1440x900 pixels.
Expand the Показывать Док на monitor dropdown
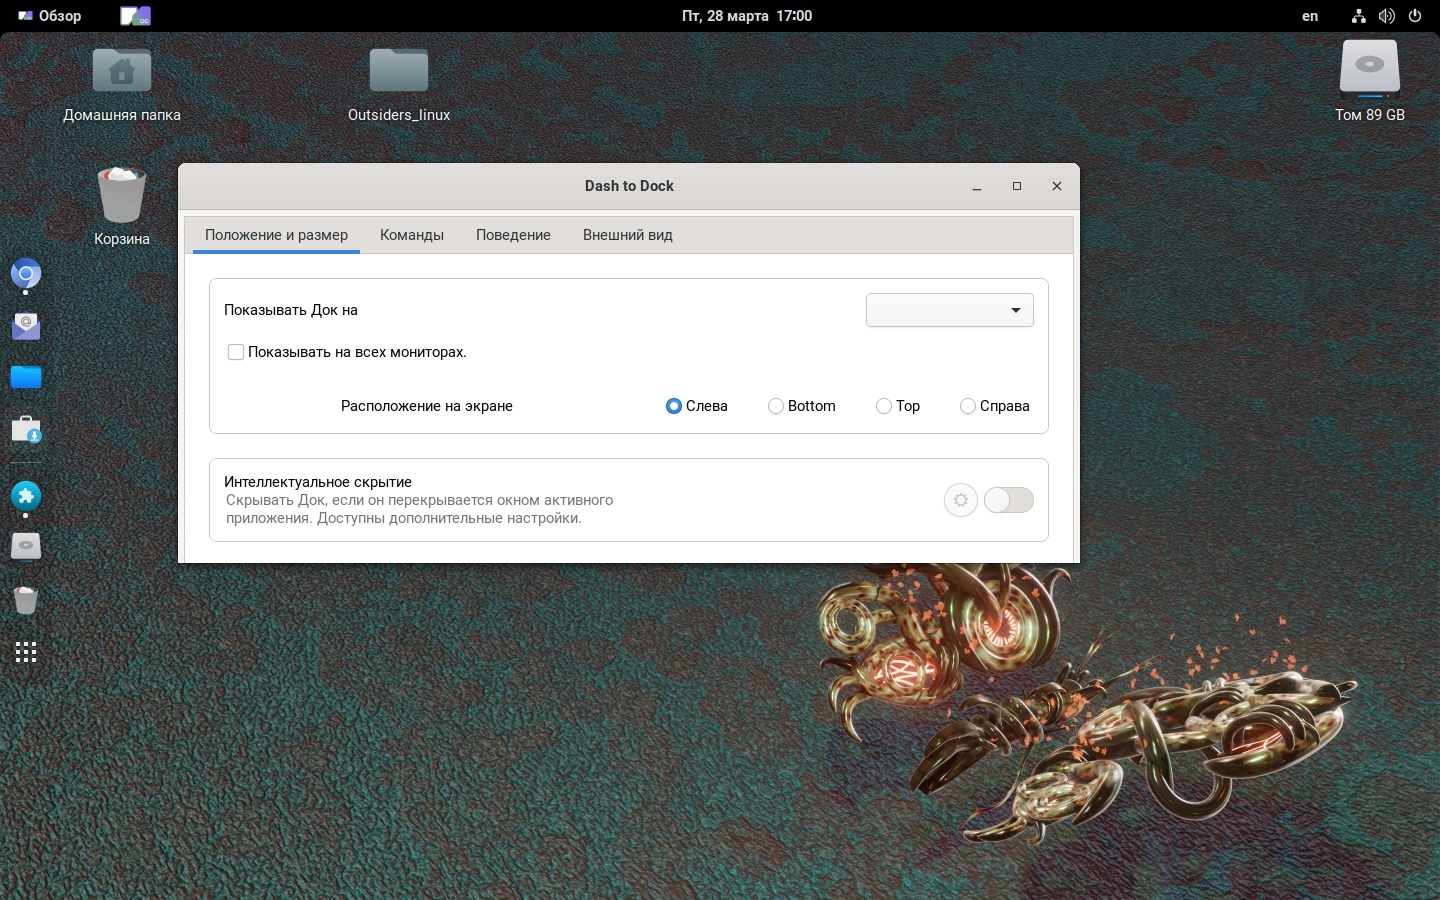tap(950, 310)
